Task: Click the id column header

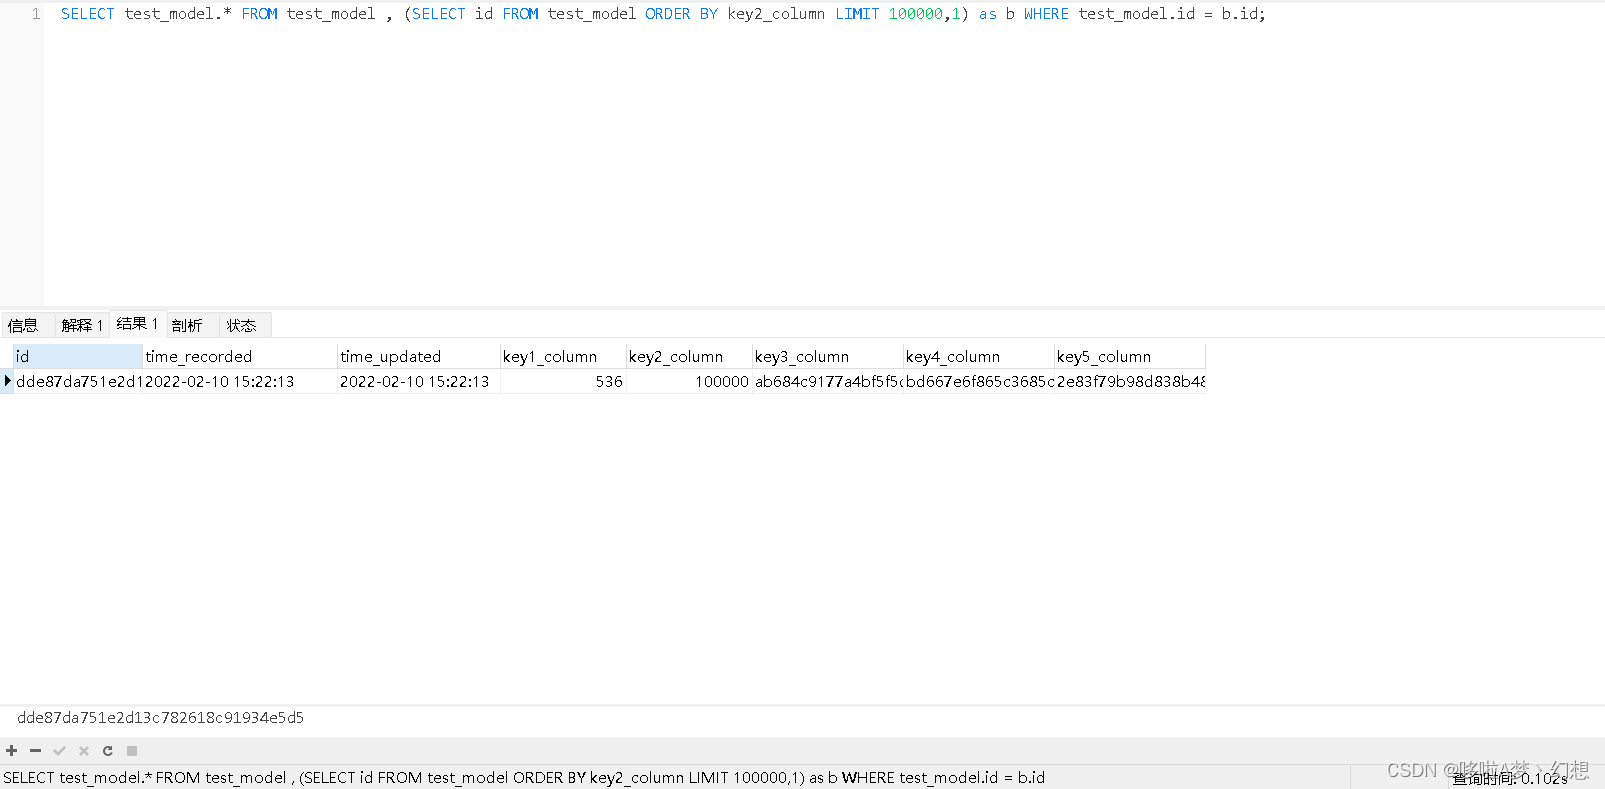Action: pos(78,356)
